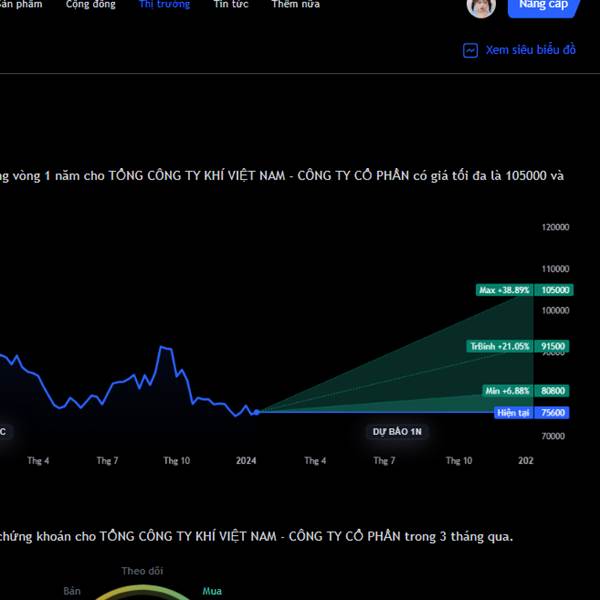
Task: Click the Sản phẩm menu item
Action: coord(21,4)
